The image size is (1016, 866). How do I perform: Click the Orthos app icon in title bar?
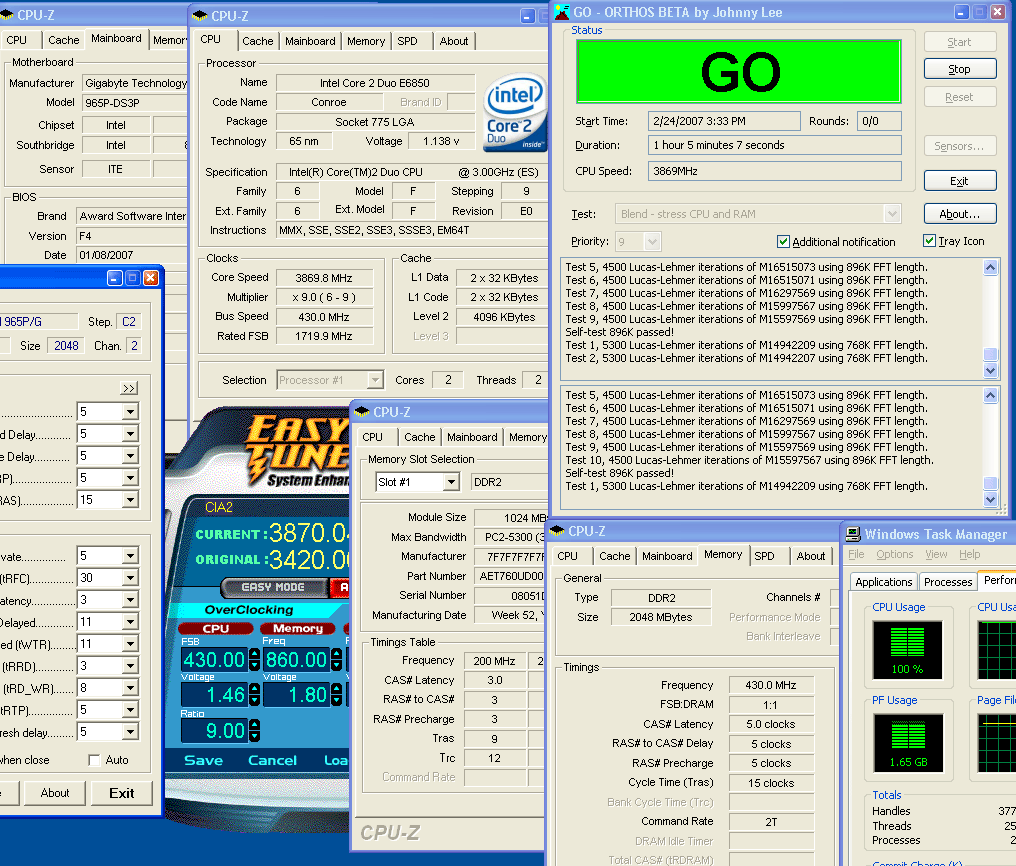pos(561,12)
